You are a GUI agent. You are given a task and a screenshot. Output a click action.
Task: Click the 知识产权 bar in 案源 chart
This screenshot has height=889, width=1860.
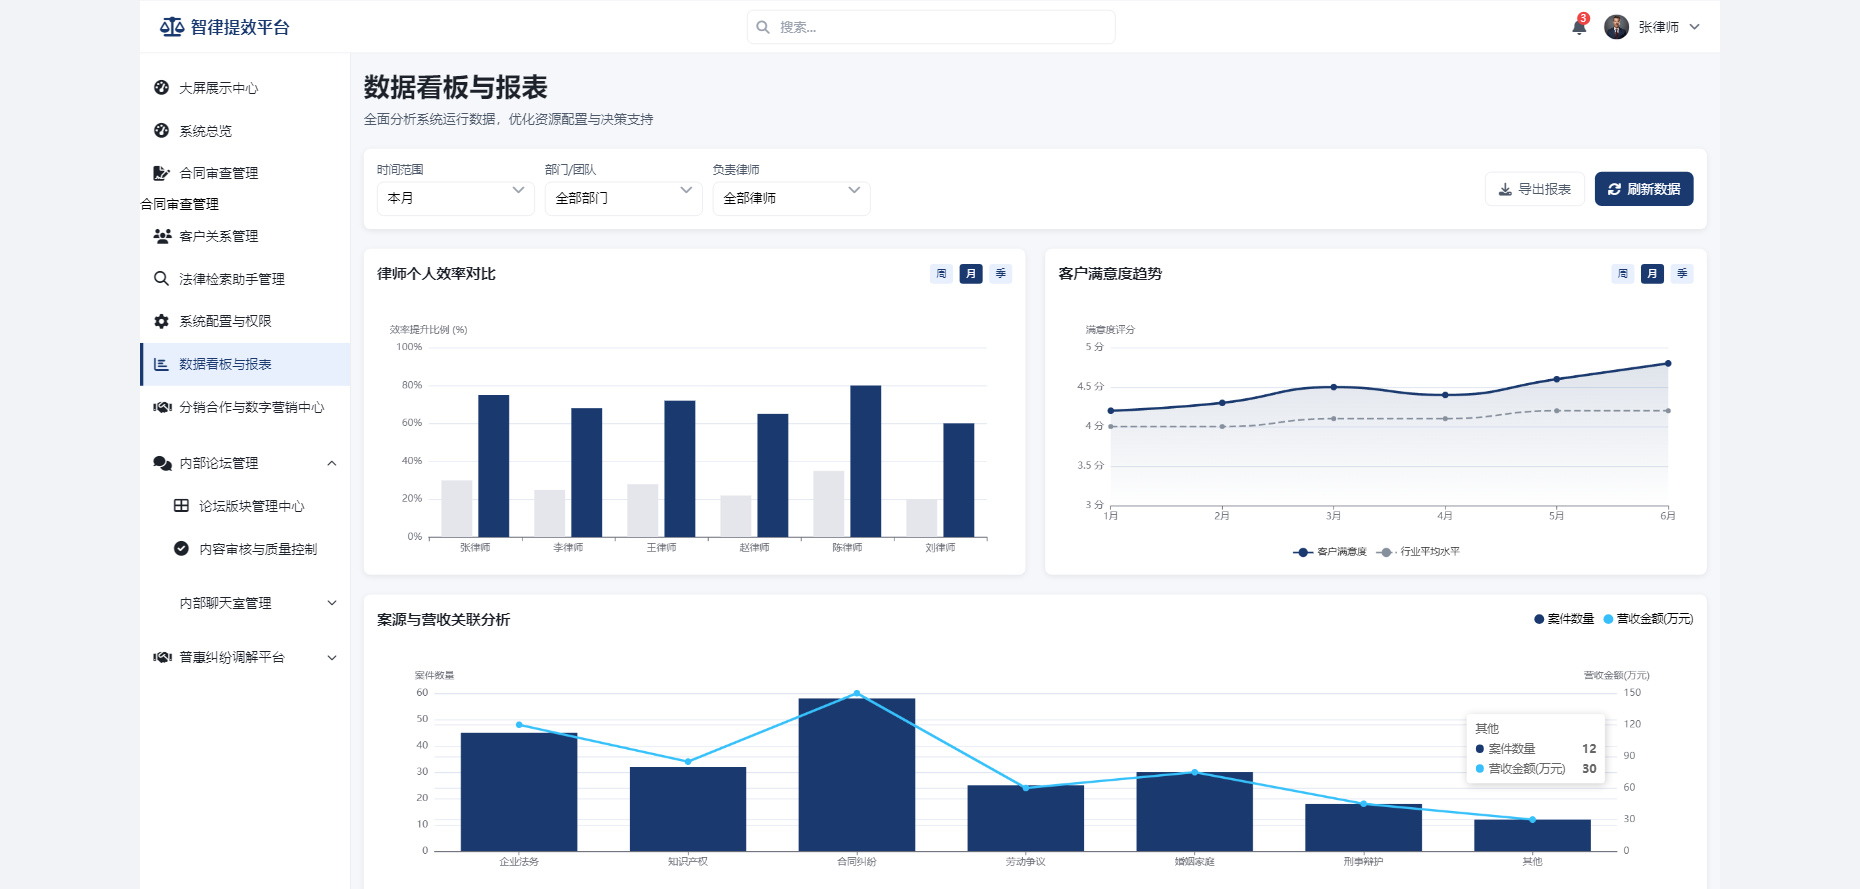pos(688,809)
